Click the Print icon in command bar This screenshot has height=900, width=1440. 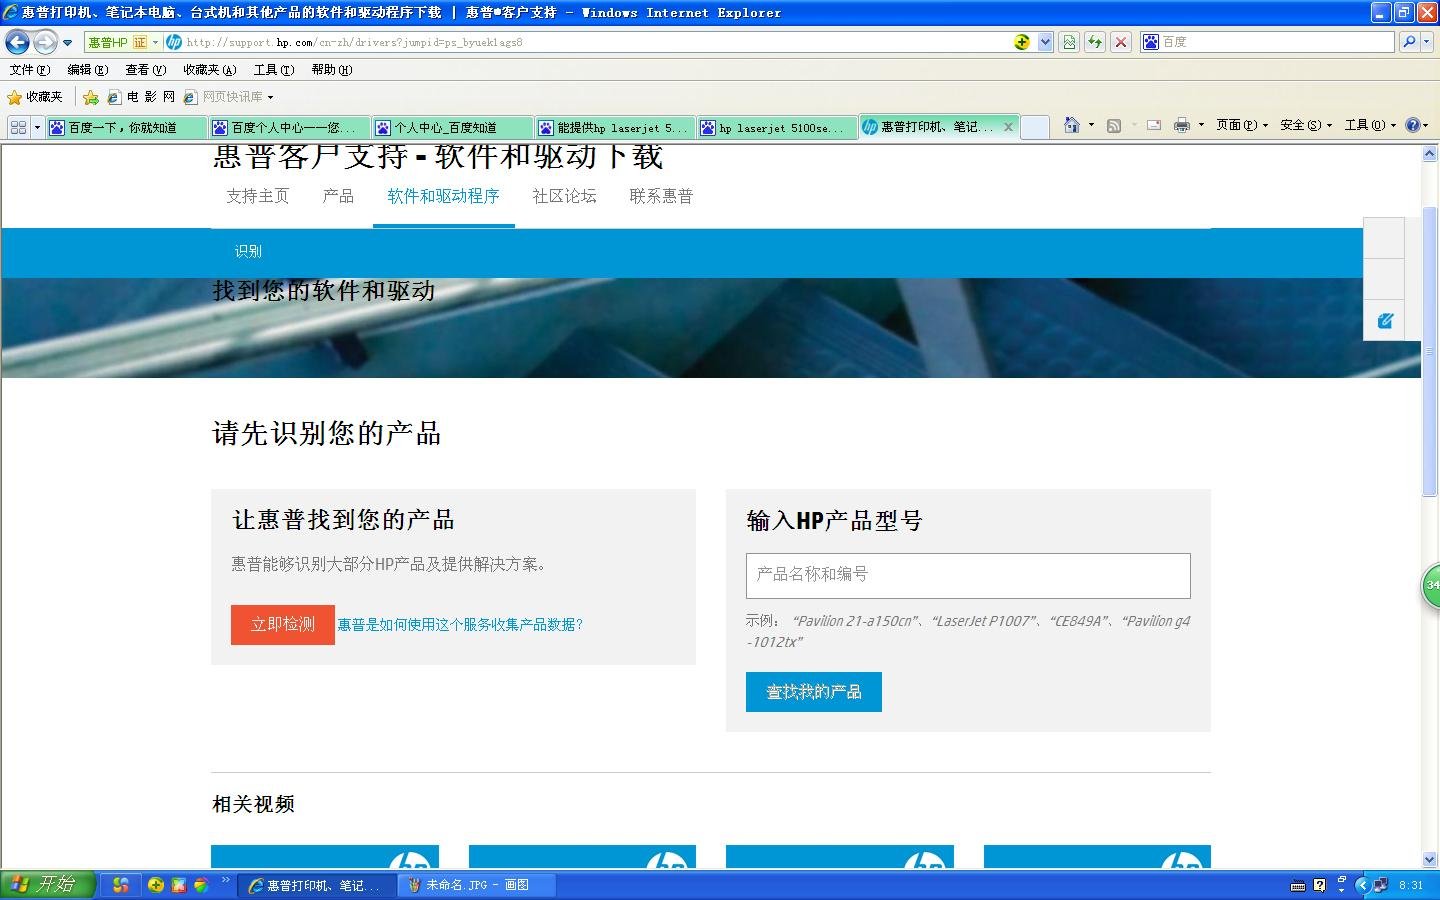[1182, 125]
